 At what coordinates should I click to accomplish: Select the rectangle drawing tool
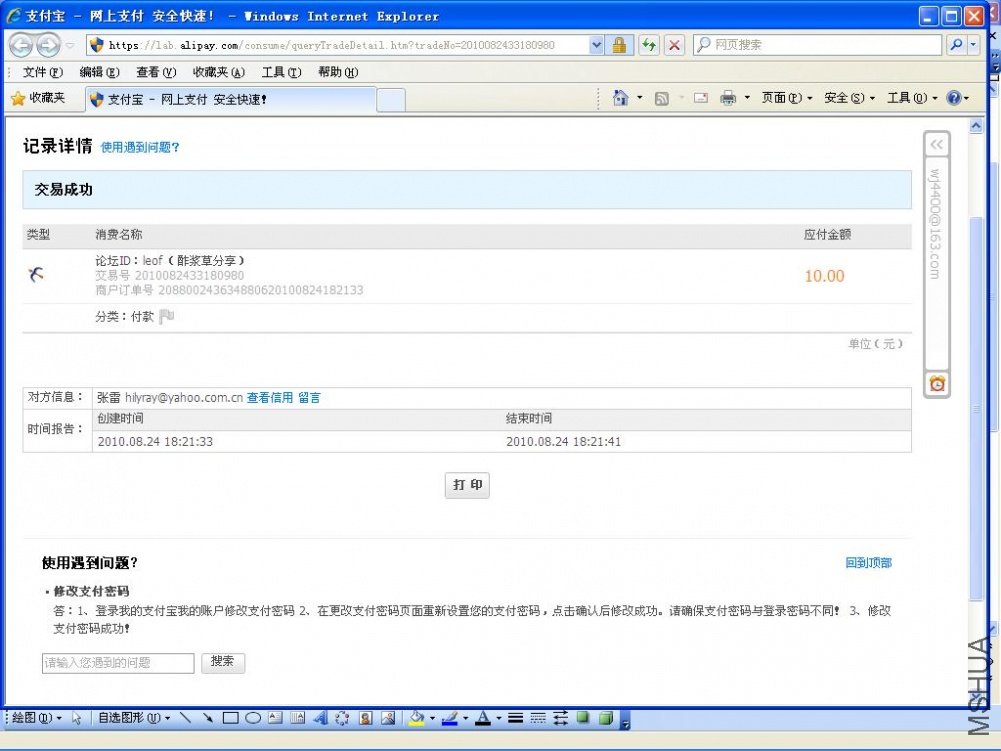230,718
